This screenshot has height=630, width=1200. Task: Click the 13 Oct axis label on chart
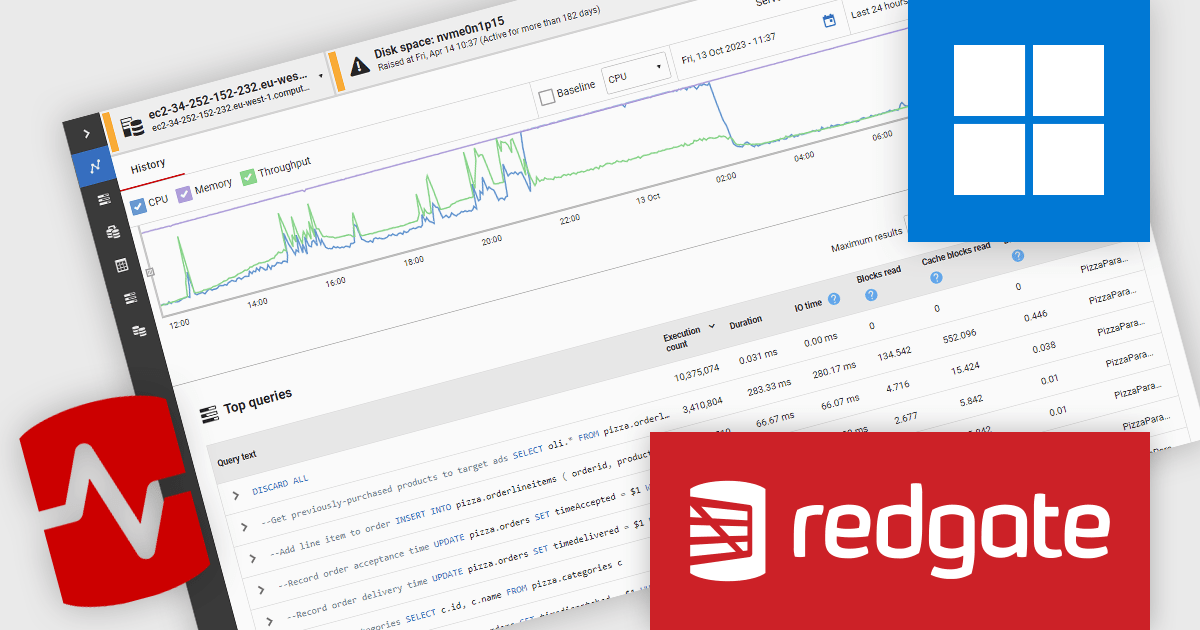pos(647,197)
